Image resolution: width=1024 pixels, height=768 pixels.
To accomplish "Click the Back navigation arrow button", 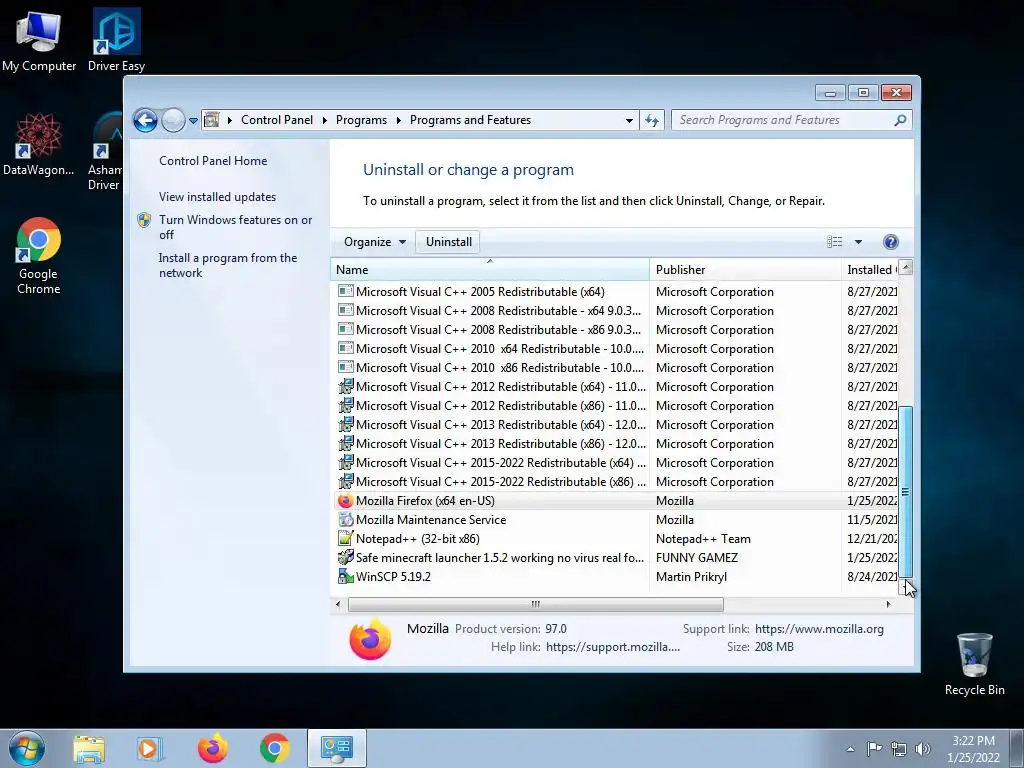I will (x=145, y=120).
